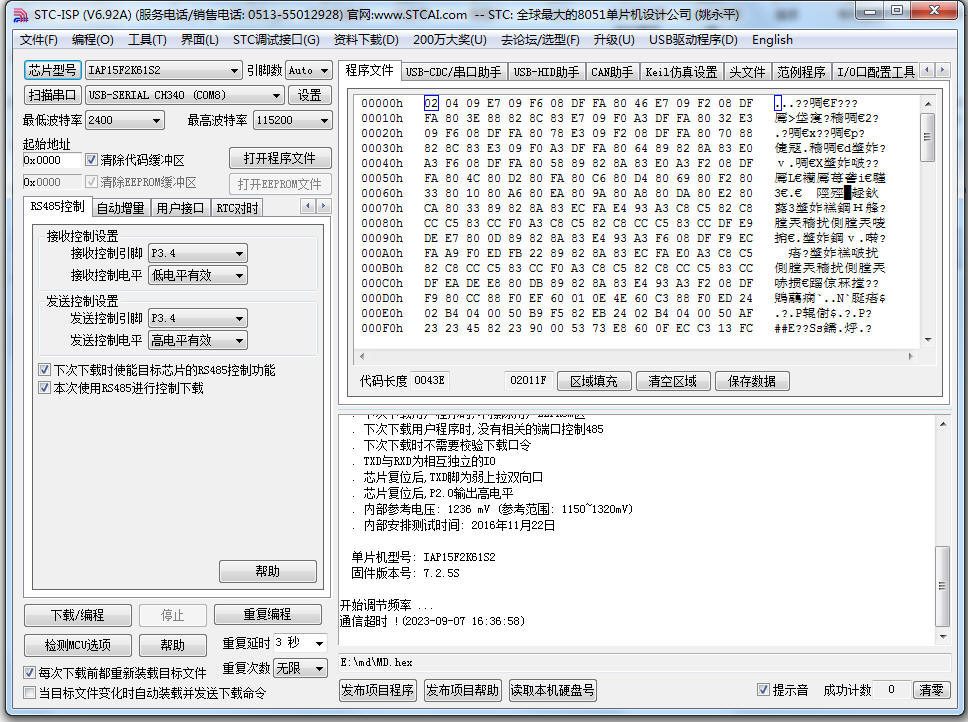Toggle reload target file before each download
The height and width of the screenshot is (722, 968).
point(29,672)
